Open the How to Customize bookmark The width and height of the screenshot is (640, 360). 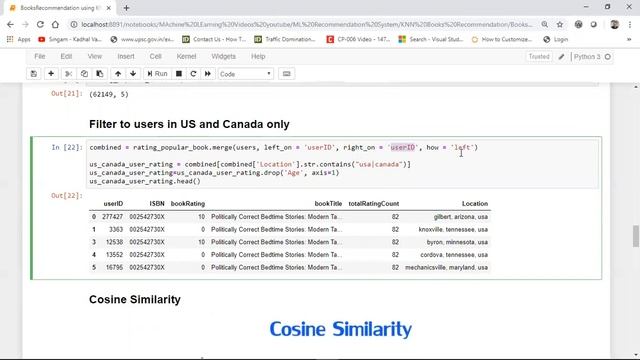tap(502, 39)
